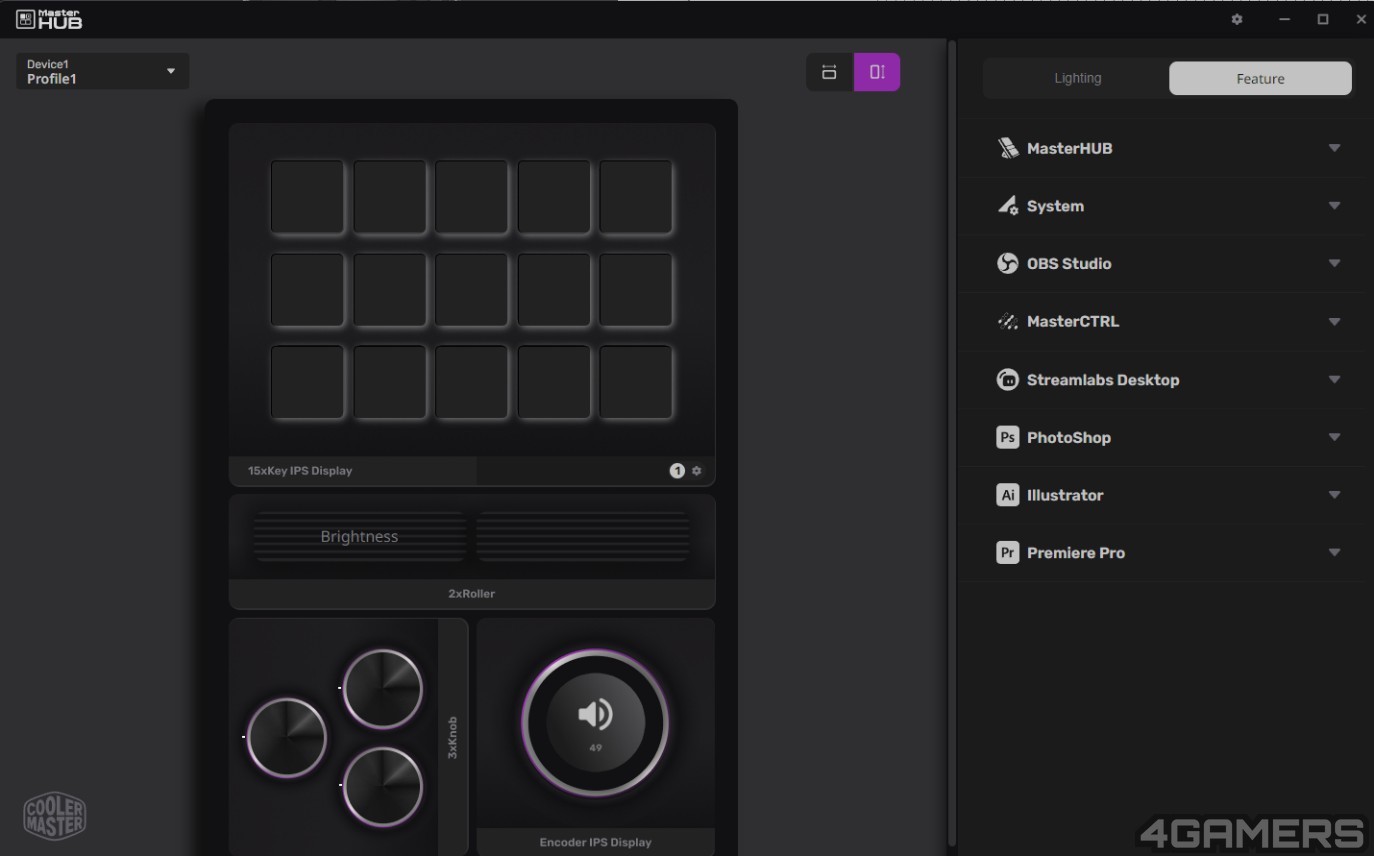Select the Premiere Pro feature label

(1076, 552)
